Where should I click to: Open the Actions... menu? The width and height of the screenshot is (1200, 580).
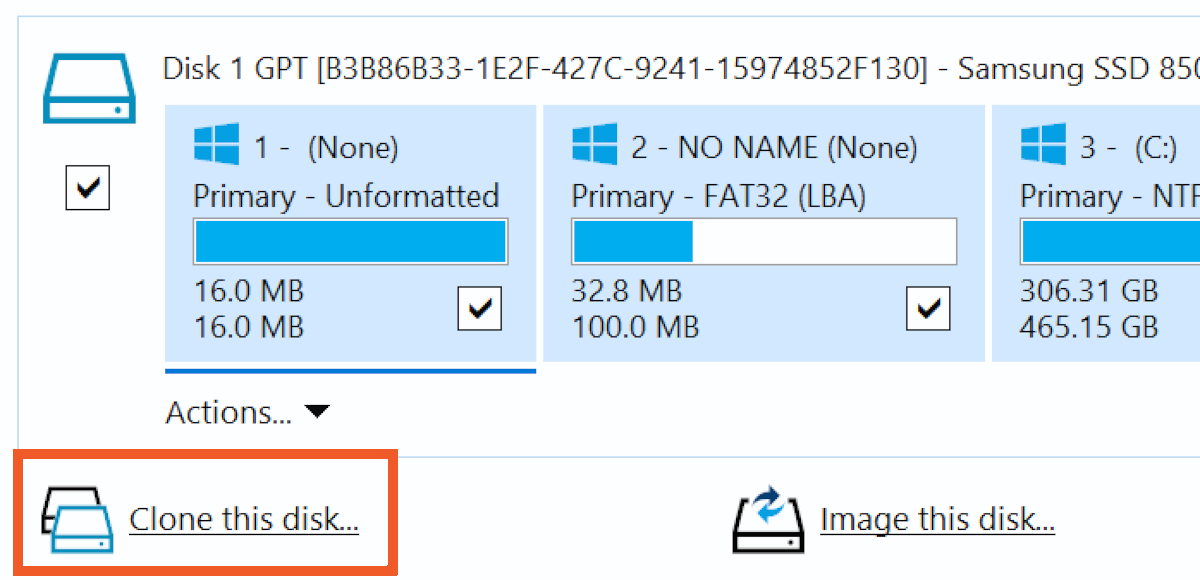228,412
